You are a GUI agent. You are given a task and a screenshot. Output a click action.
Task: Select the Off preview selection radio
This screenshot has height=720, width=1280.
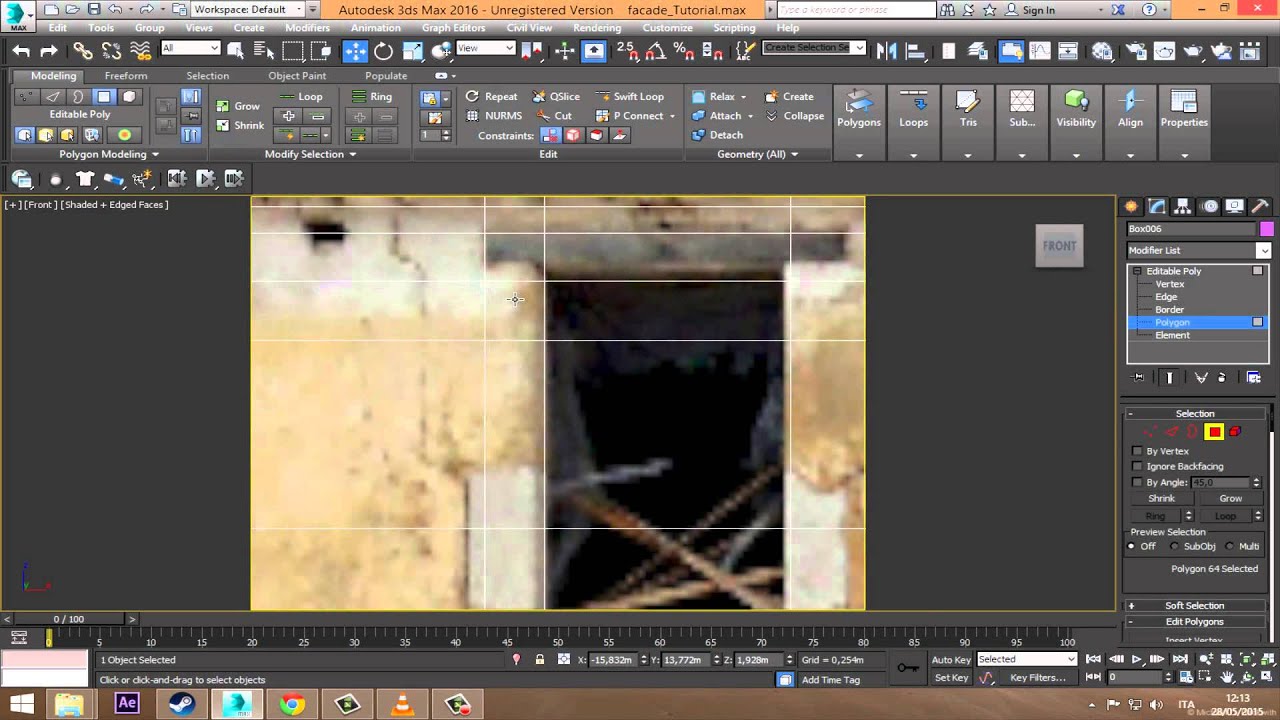pos(1132,546)
